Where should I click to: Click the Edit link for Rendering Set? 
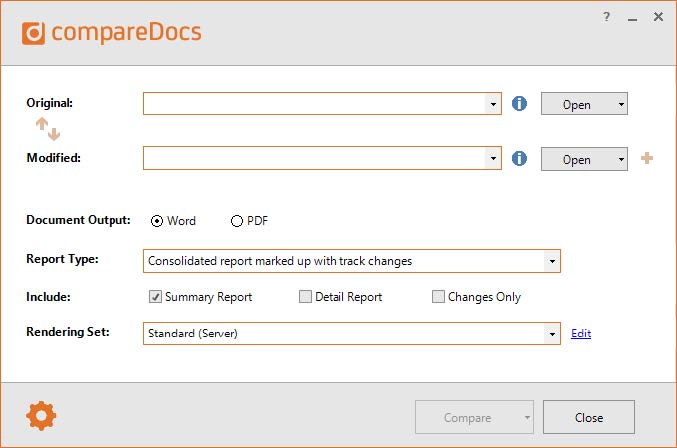pos(581,333)
